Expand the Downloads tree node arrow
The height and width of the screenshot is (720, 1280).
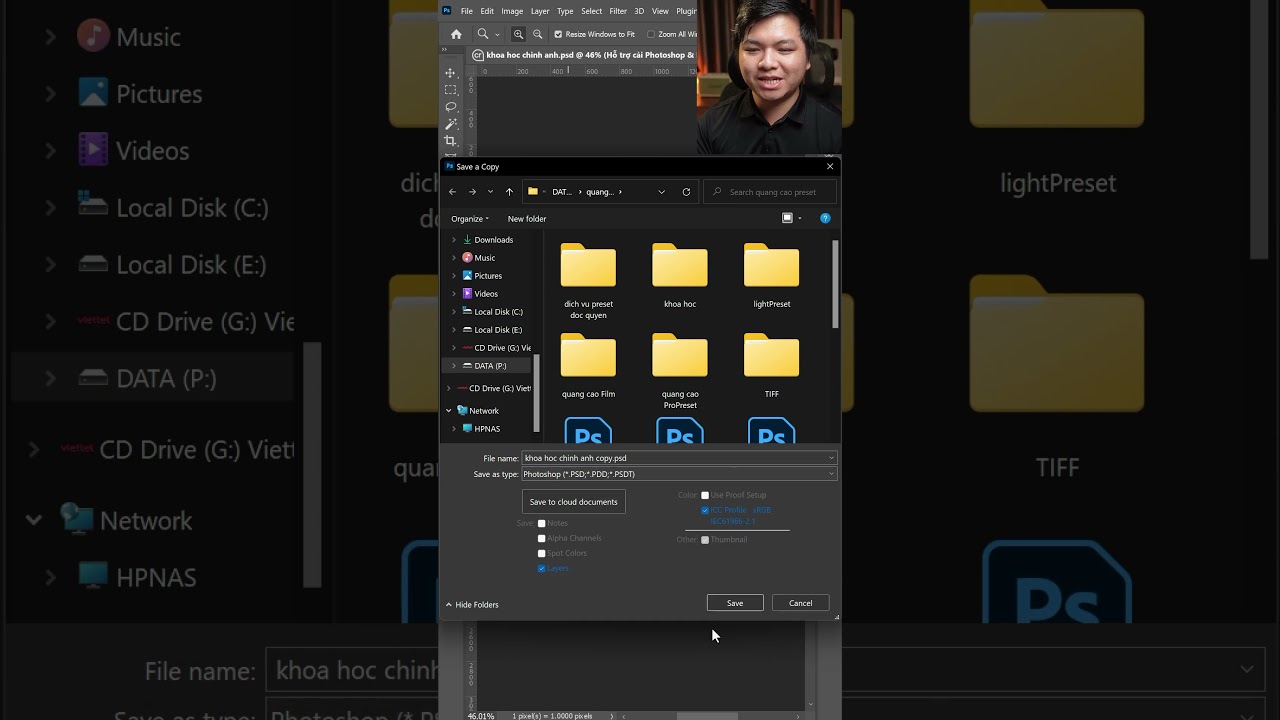coord(454,240)
